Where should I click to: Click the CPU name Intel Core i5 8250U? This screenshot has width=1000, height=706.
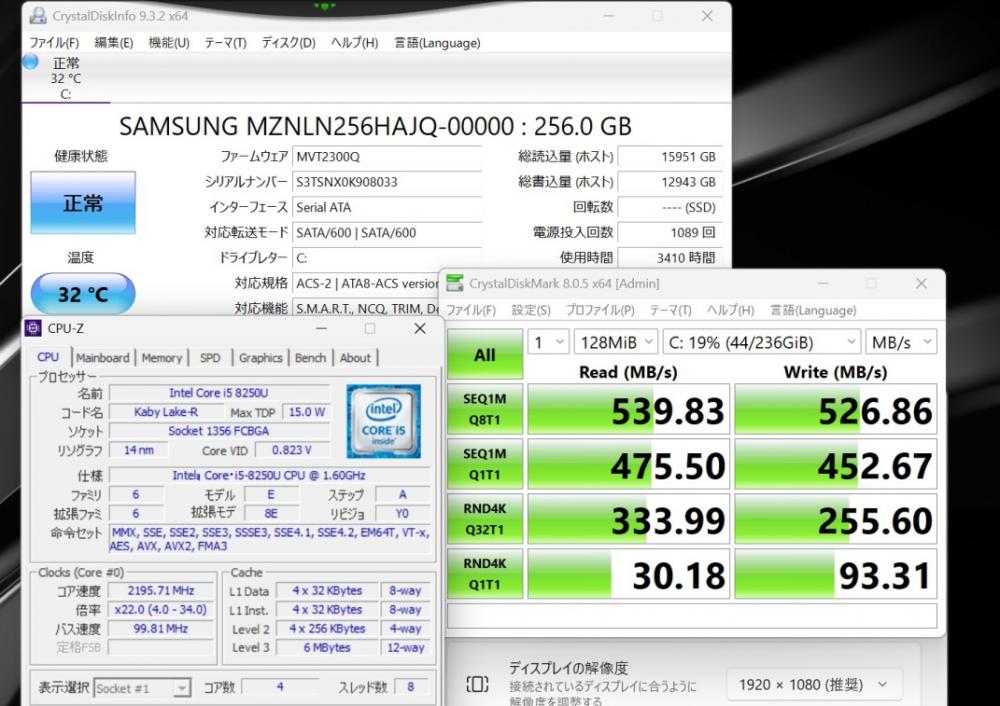pyautogui.click(x=219, y=393)
